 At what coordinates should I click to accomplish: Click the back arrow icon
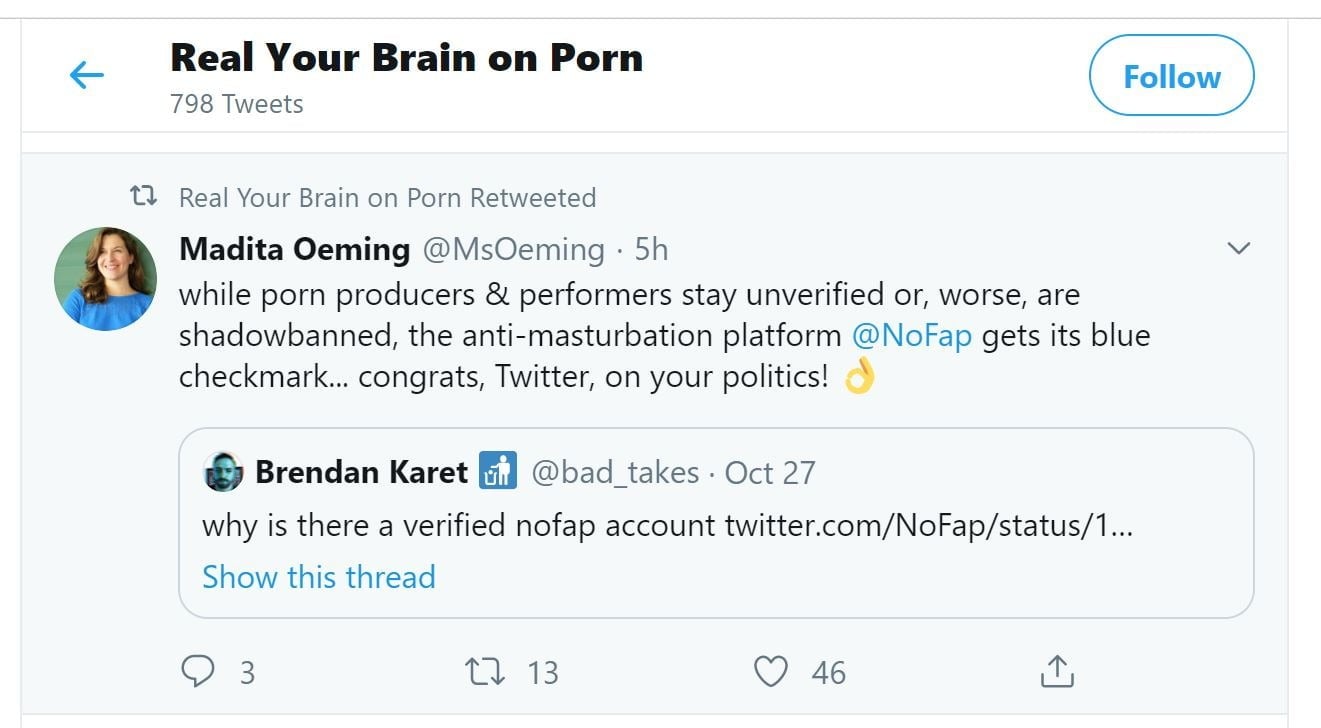click(x=87, y=75)
